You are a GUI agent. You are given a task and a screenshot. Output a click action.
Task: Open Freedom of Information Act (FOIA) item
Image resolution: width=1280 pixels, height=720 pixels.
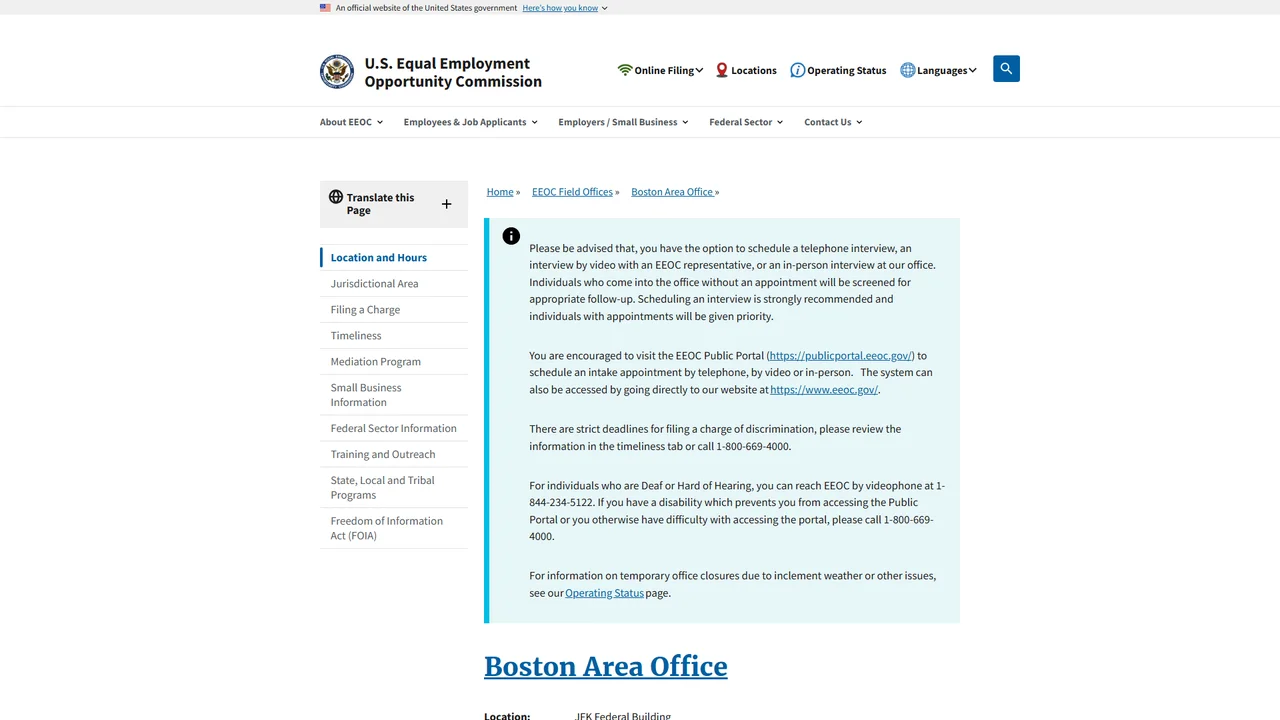point(394,528)
